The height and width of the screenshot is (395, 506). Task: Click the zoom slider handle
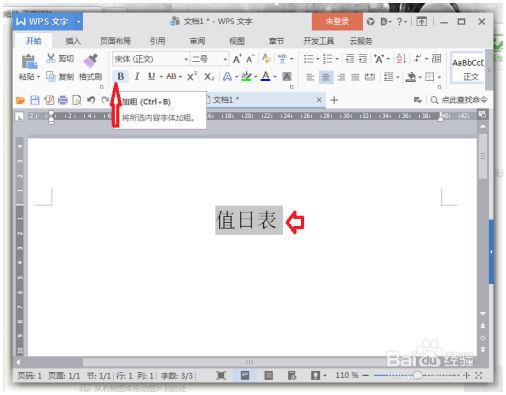[417, 376]
